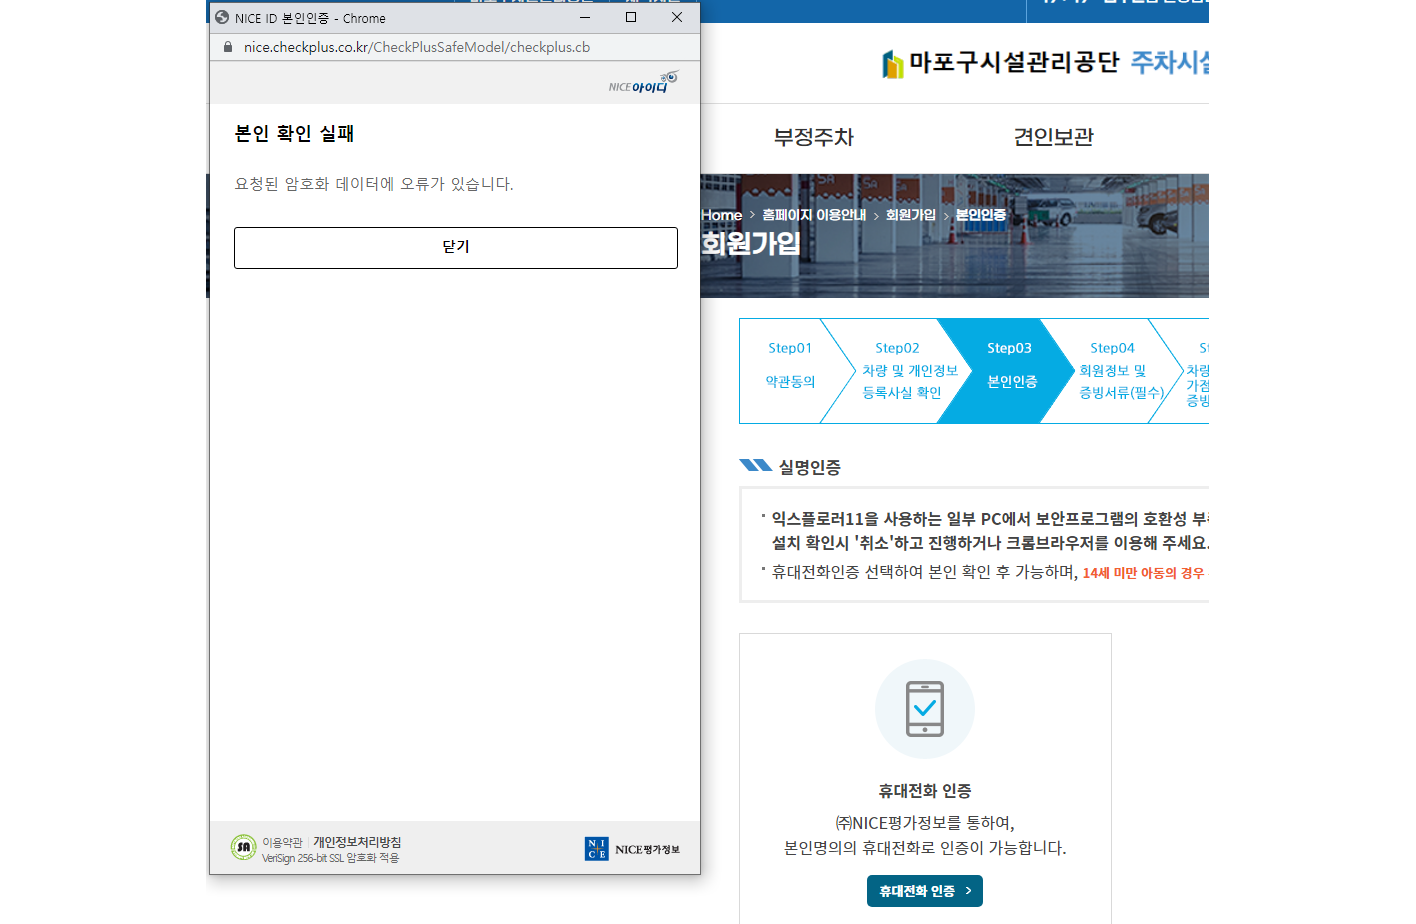
Task: Go to Home via breadcrumb
Action: pyautogui.click(x=721, y=215)
